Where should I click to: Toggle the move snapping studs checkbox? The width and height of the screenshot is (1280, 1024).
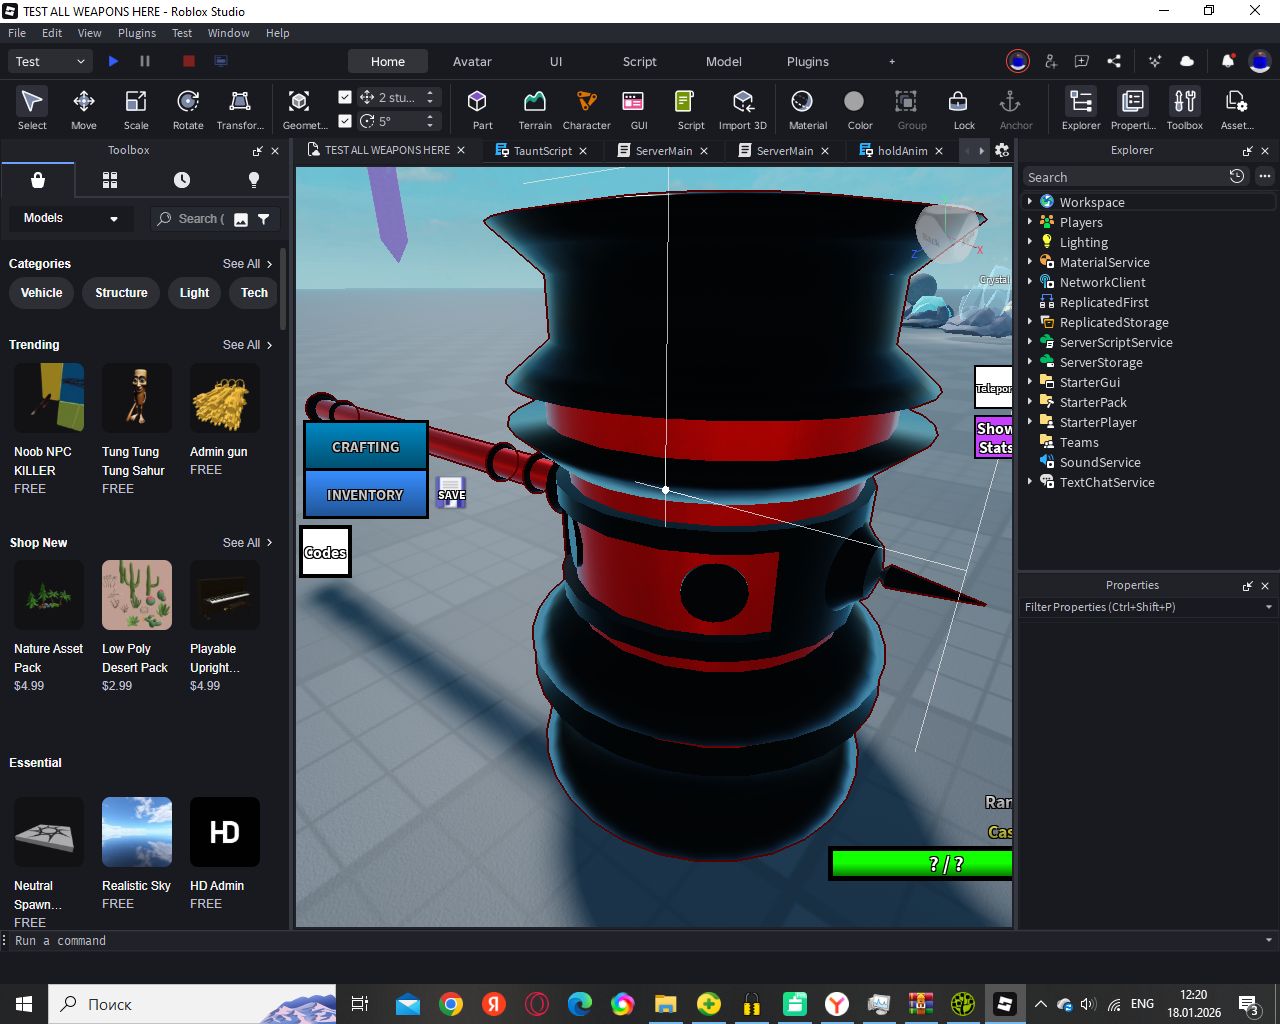tap(345, 97)
